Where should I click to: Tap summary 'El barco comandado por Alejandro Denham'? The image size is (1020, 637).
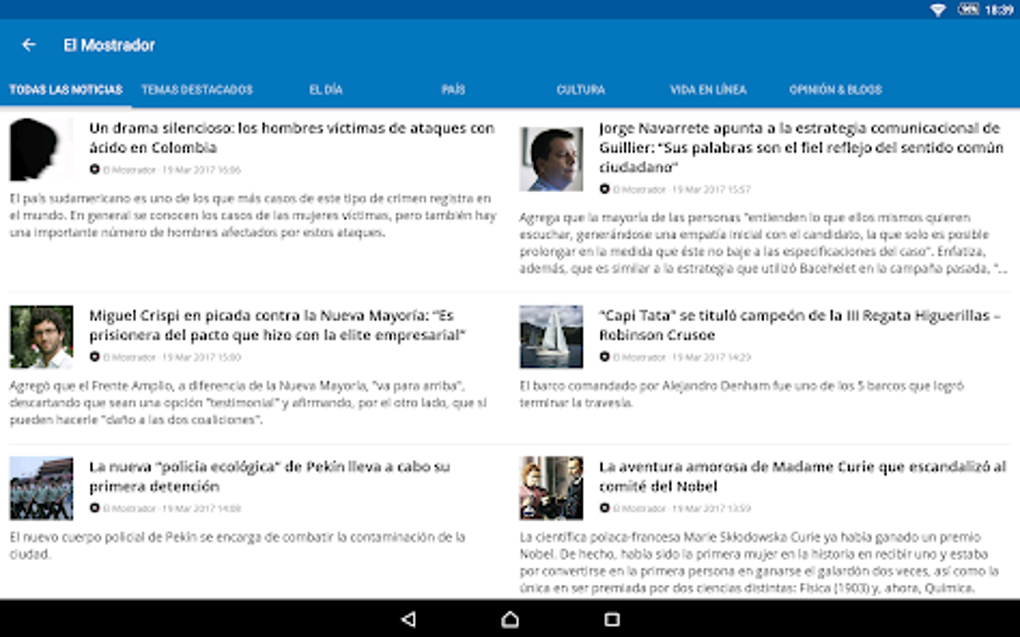742,394
